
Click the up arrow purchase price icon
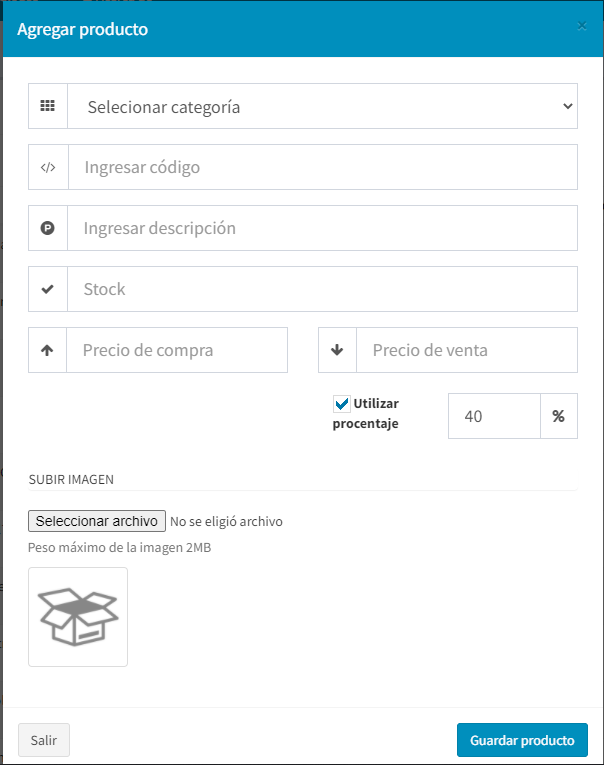click(48, 350)
